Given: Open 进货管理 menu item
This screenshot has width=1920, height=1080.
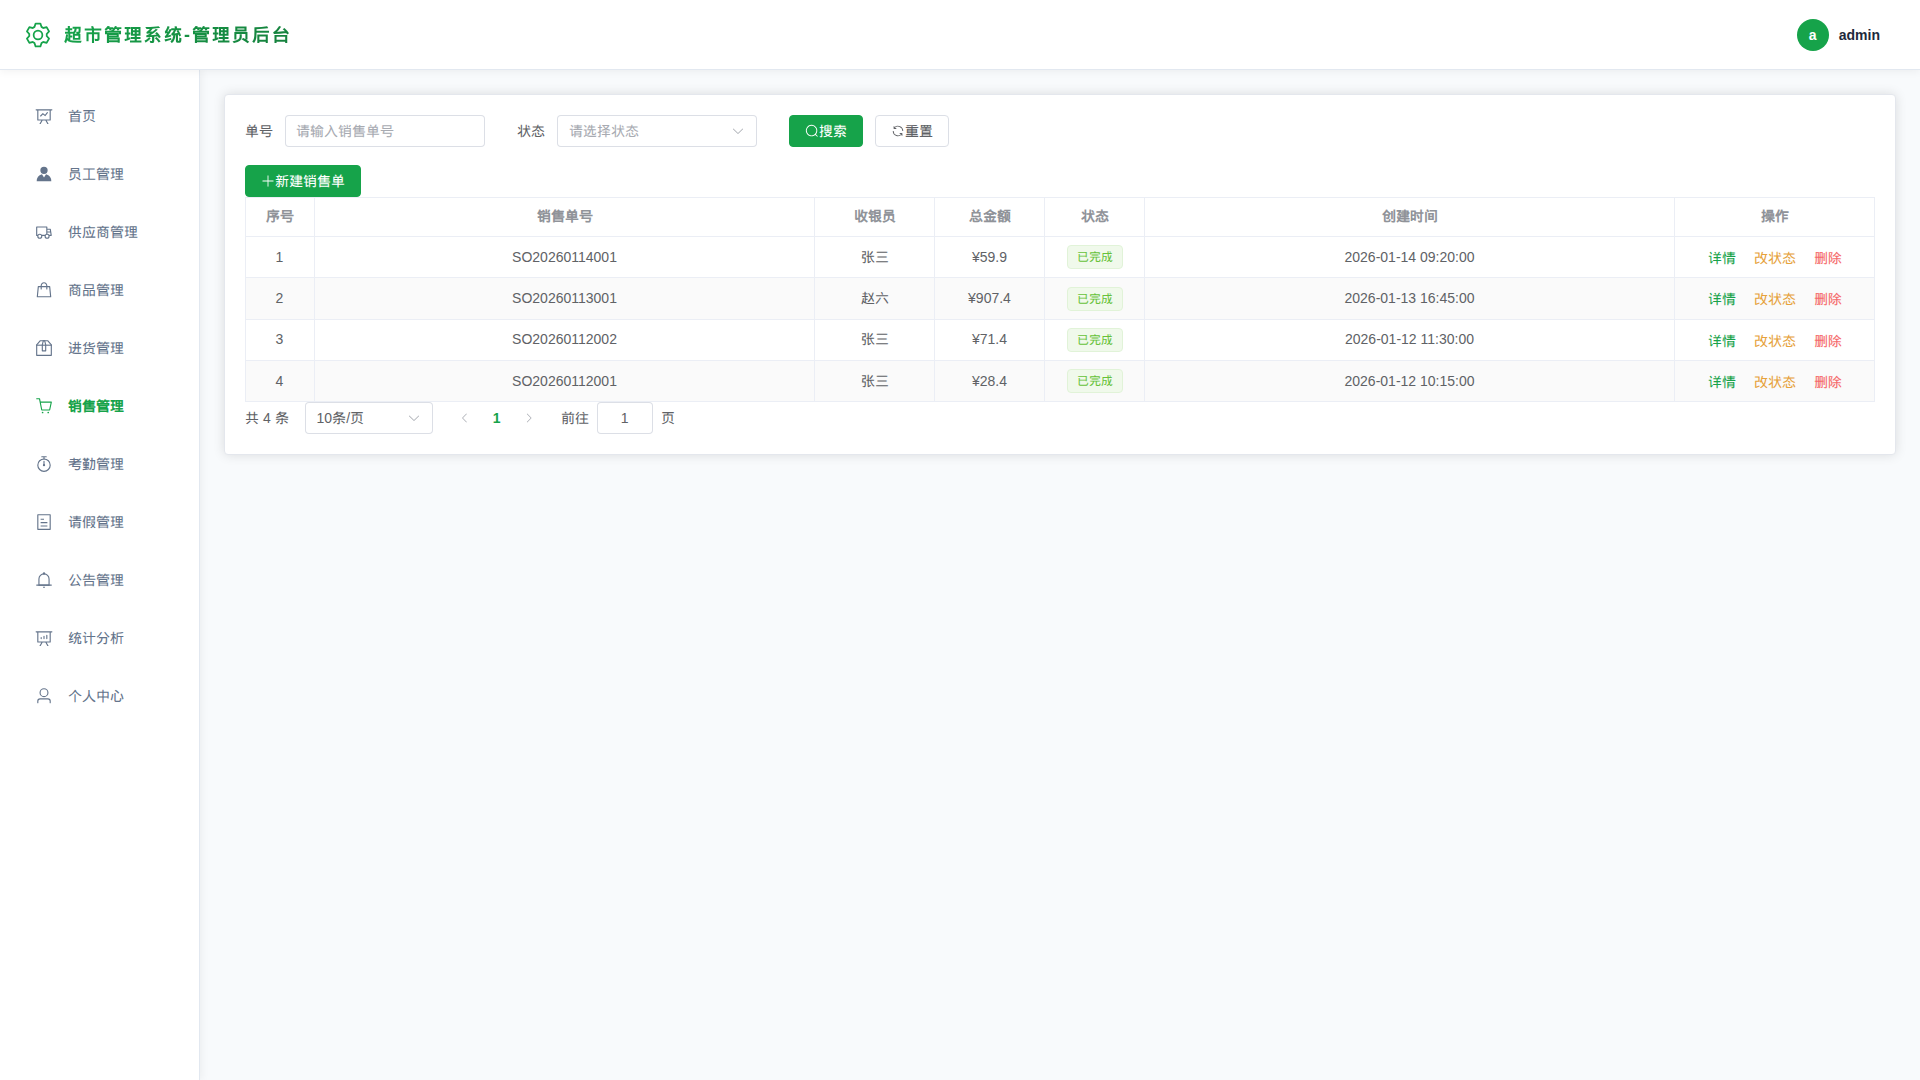Looking at the screenshot, I should click(100, 348).
